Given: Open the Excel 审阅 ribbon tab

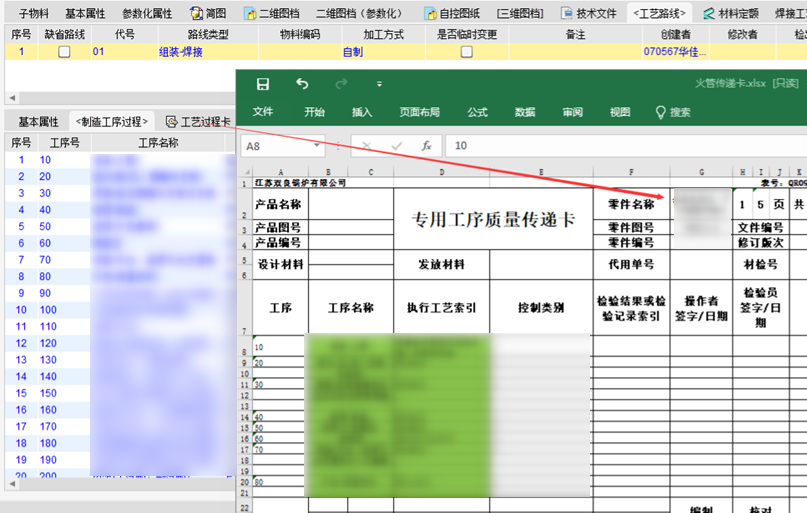Looking at the screenshot, I should point(572,112).
